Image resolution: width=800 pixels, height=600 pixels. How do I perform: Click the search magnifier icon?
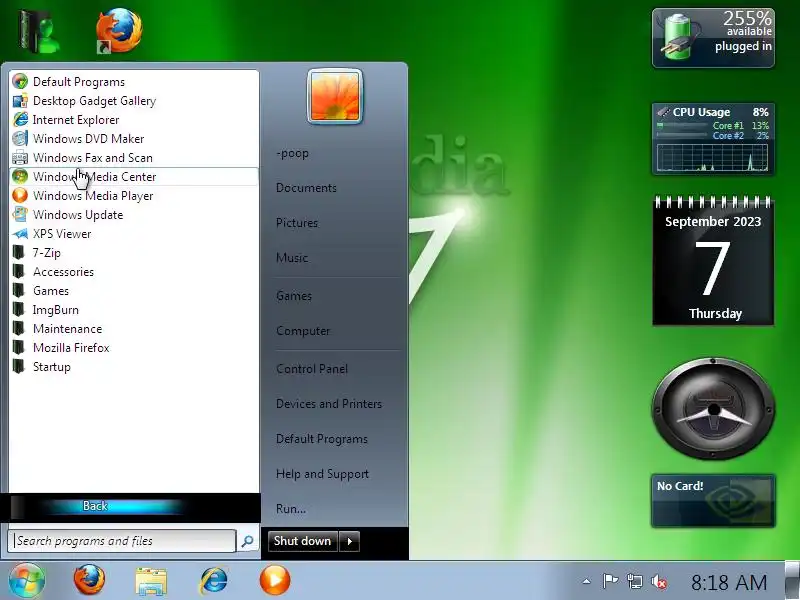(x=247, y=541)
